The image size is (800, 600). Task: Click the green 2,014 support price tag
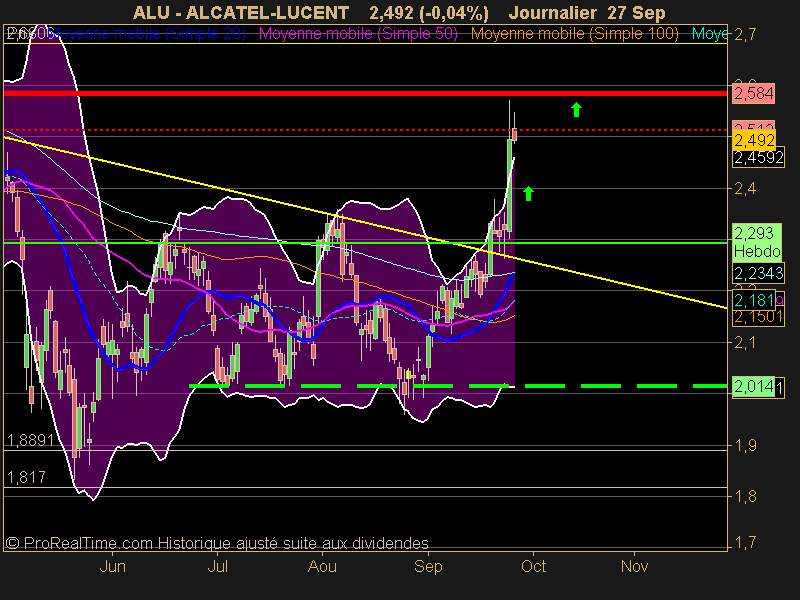click(755, 386)
